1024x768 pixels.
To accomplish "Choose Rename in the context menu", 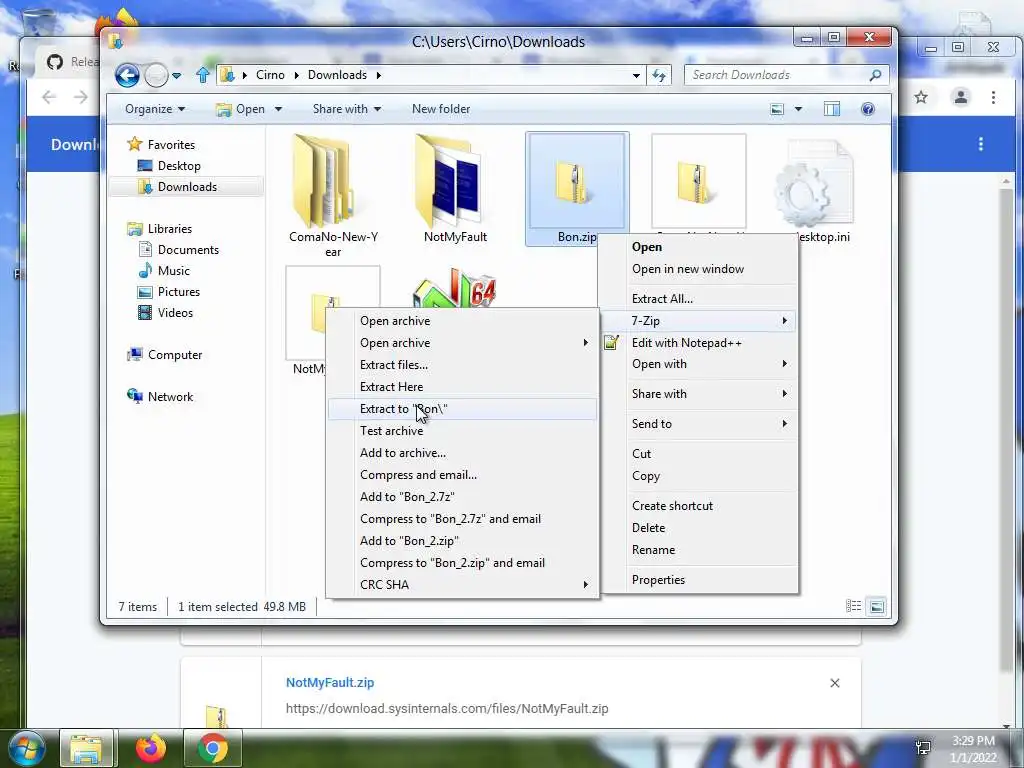I will [699, 550].
